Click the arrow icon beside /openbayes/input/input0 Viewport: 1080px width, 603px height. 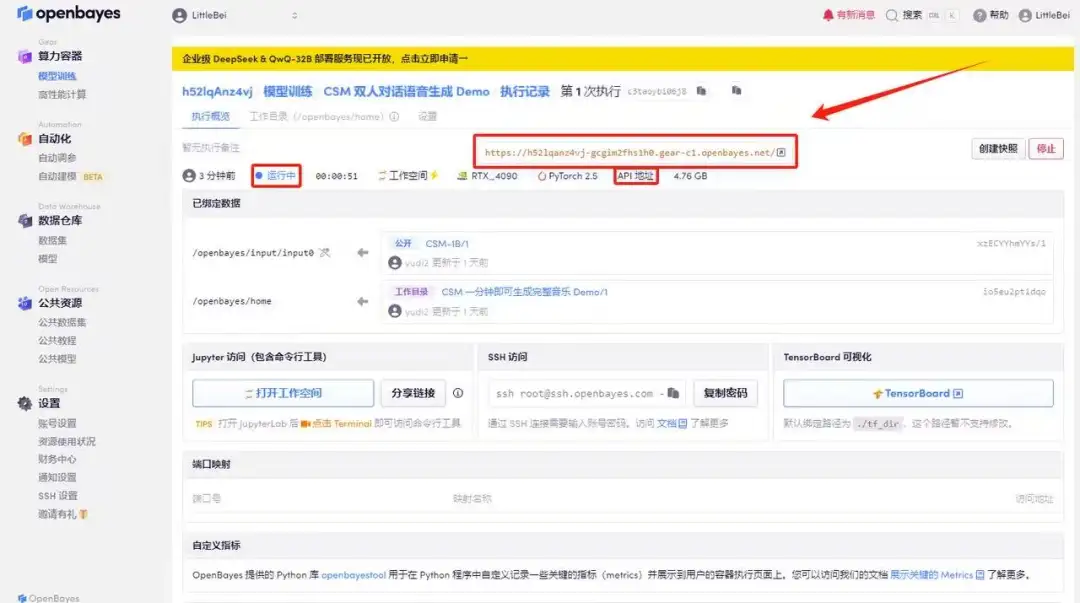click(362, 253)
